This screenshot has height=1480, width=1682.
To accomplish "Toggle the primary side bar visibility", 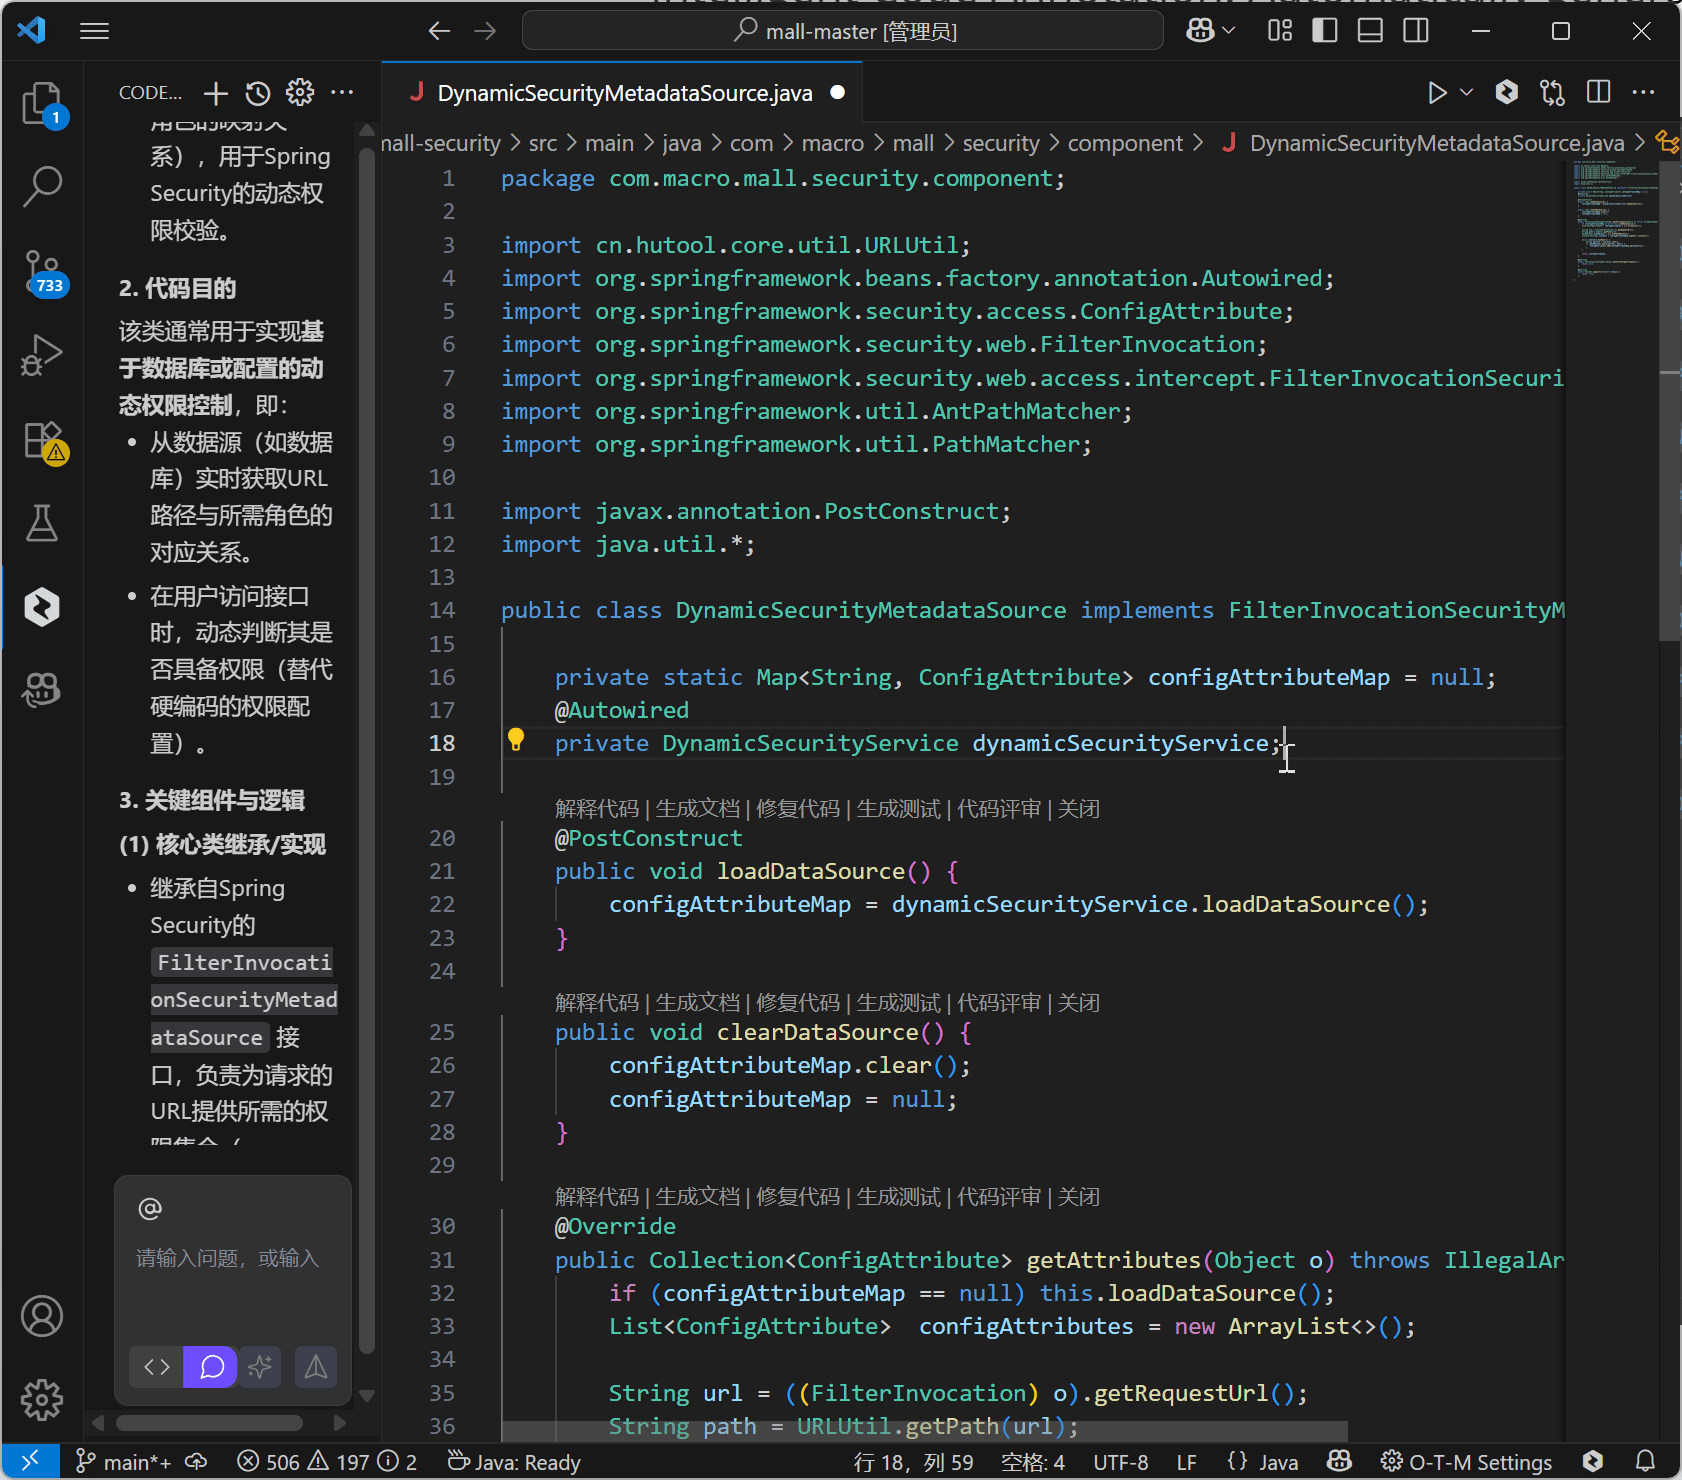I will pyautogui.click(x=1324, y=31).
